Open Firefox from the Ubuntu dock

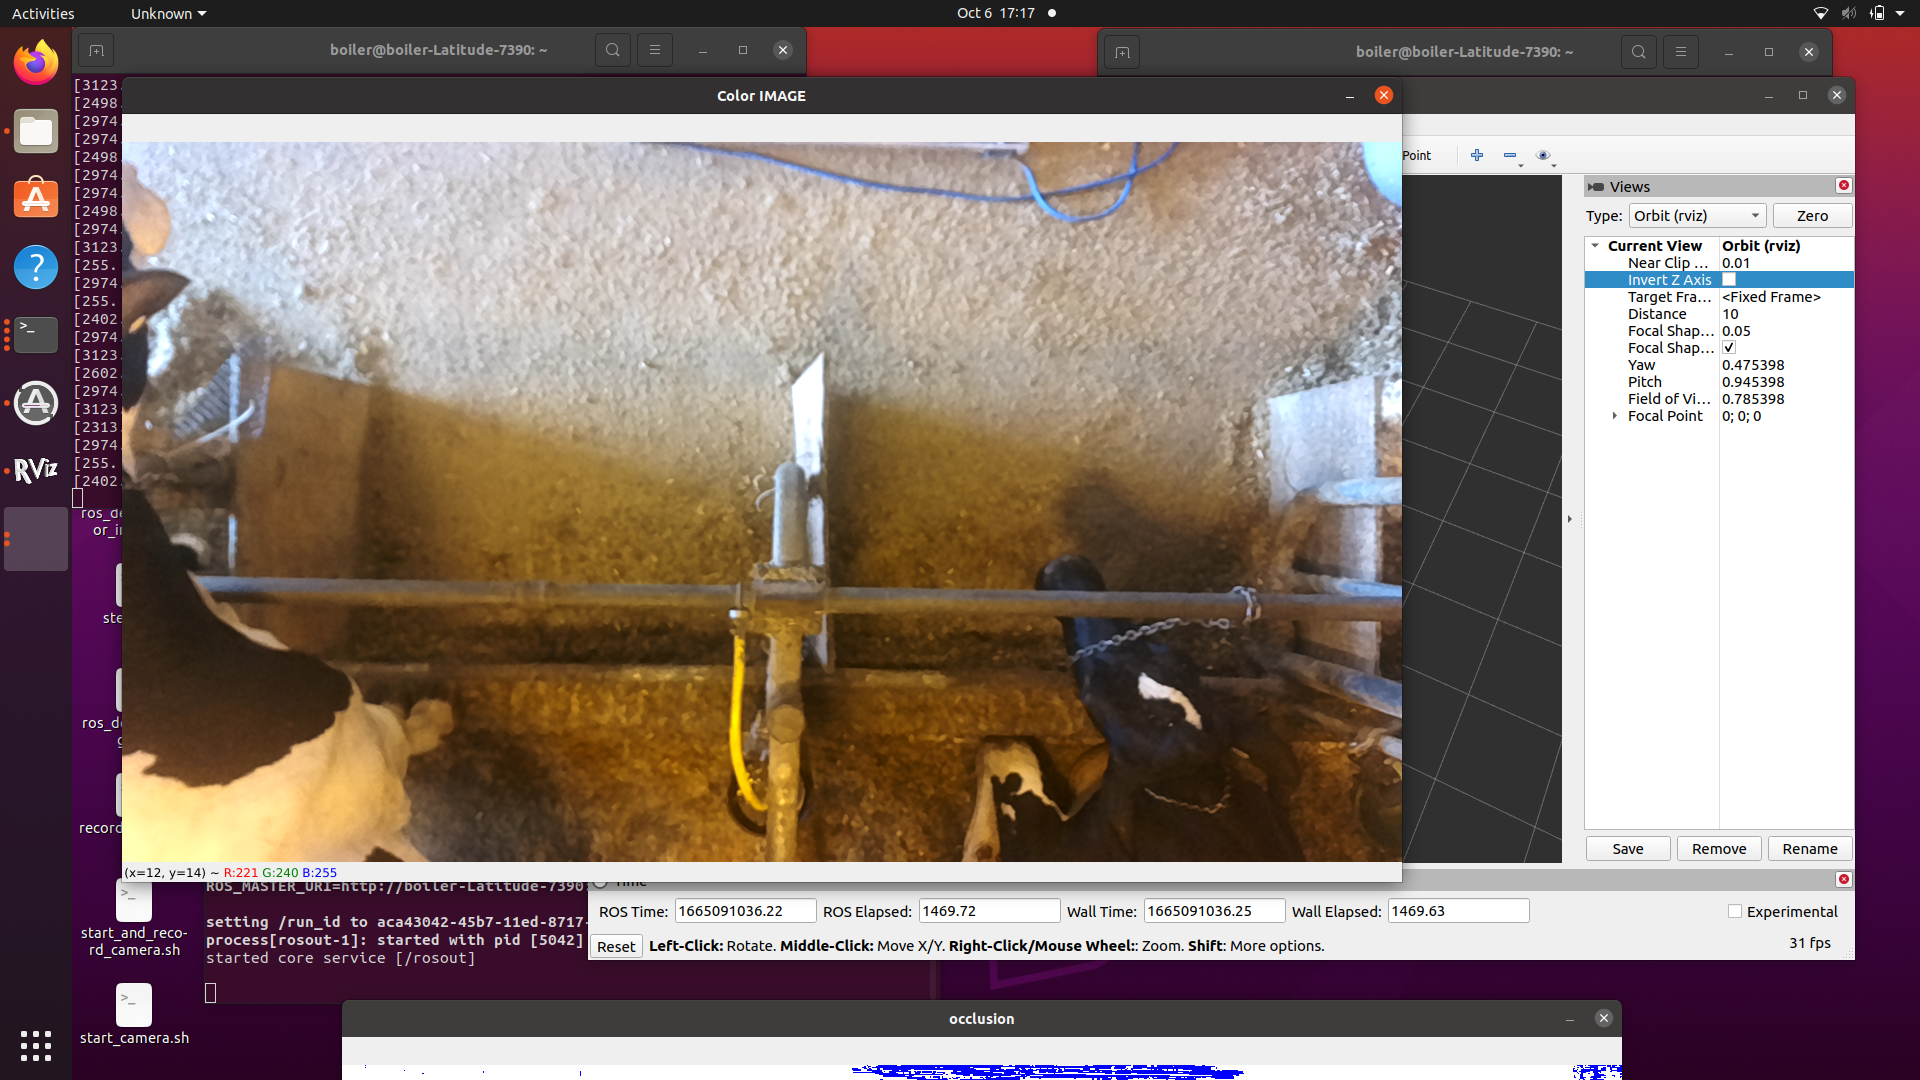[36, 63]
